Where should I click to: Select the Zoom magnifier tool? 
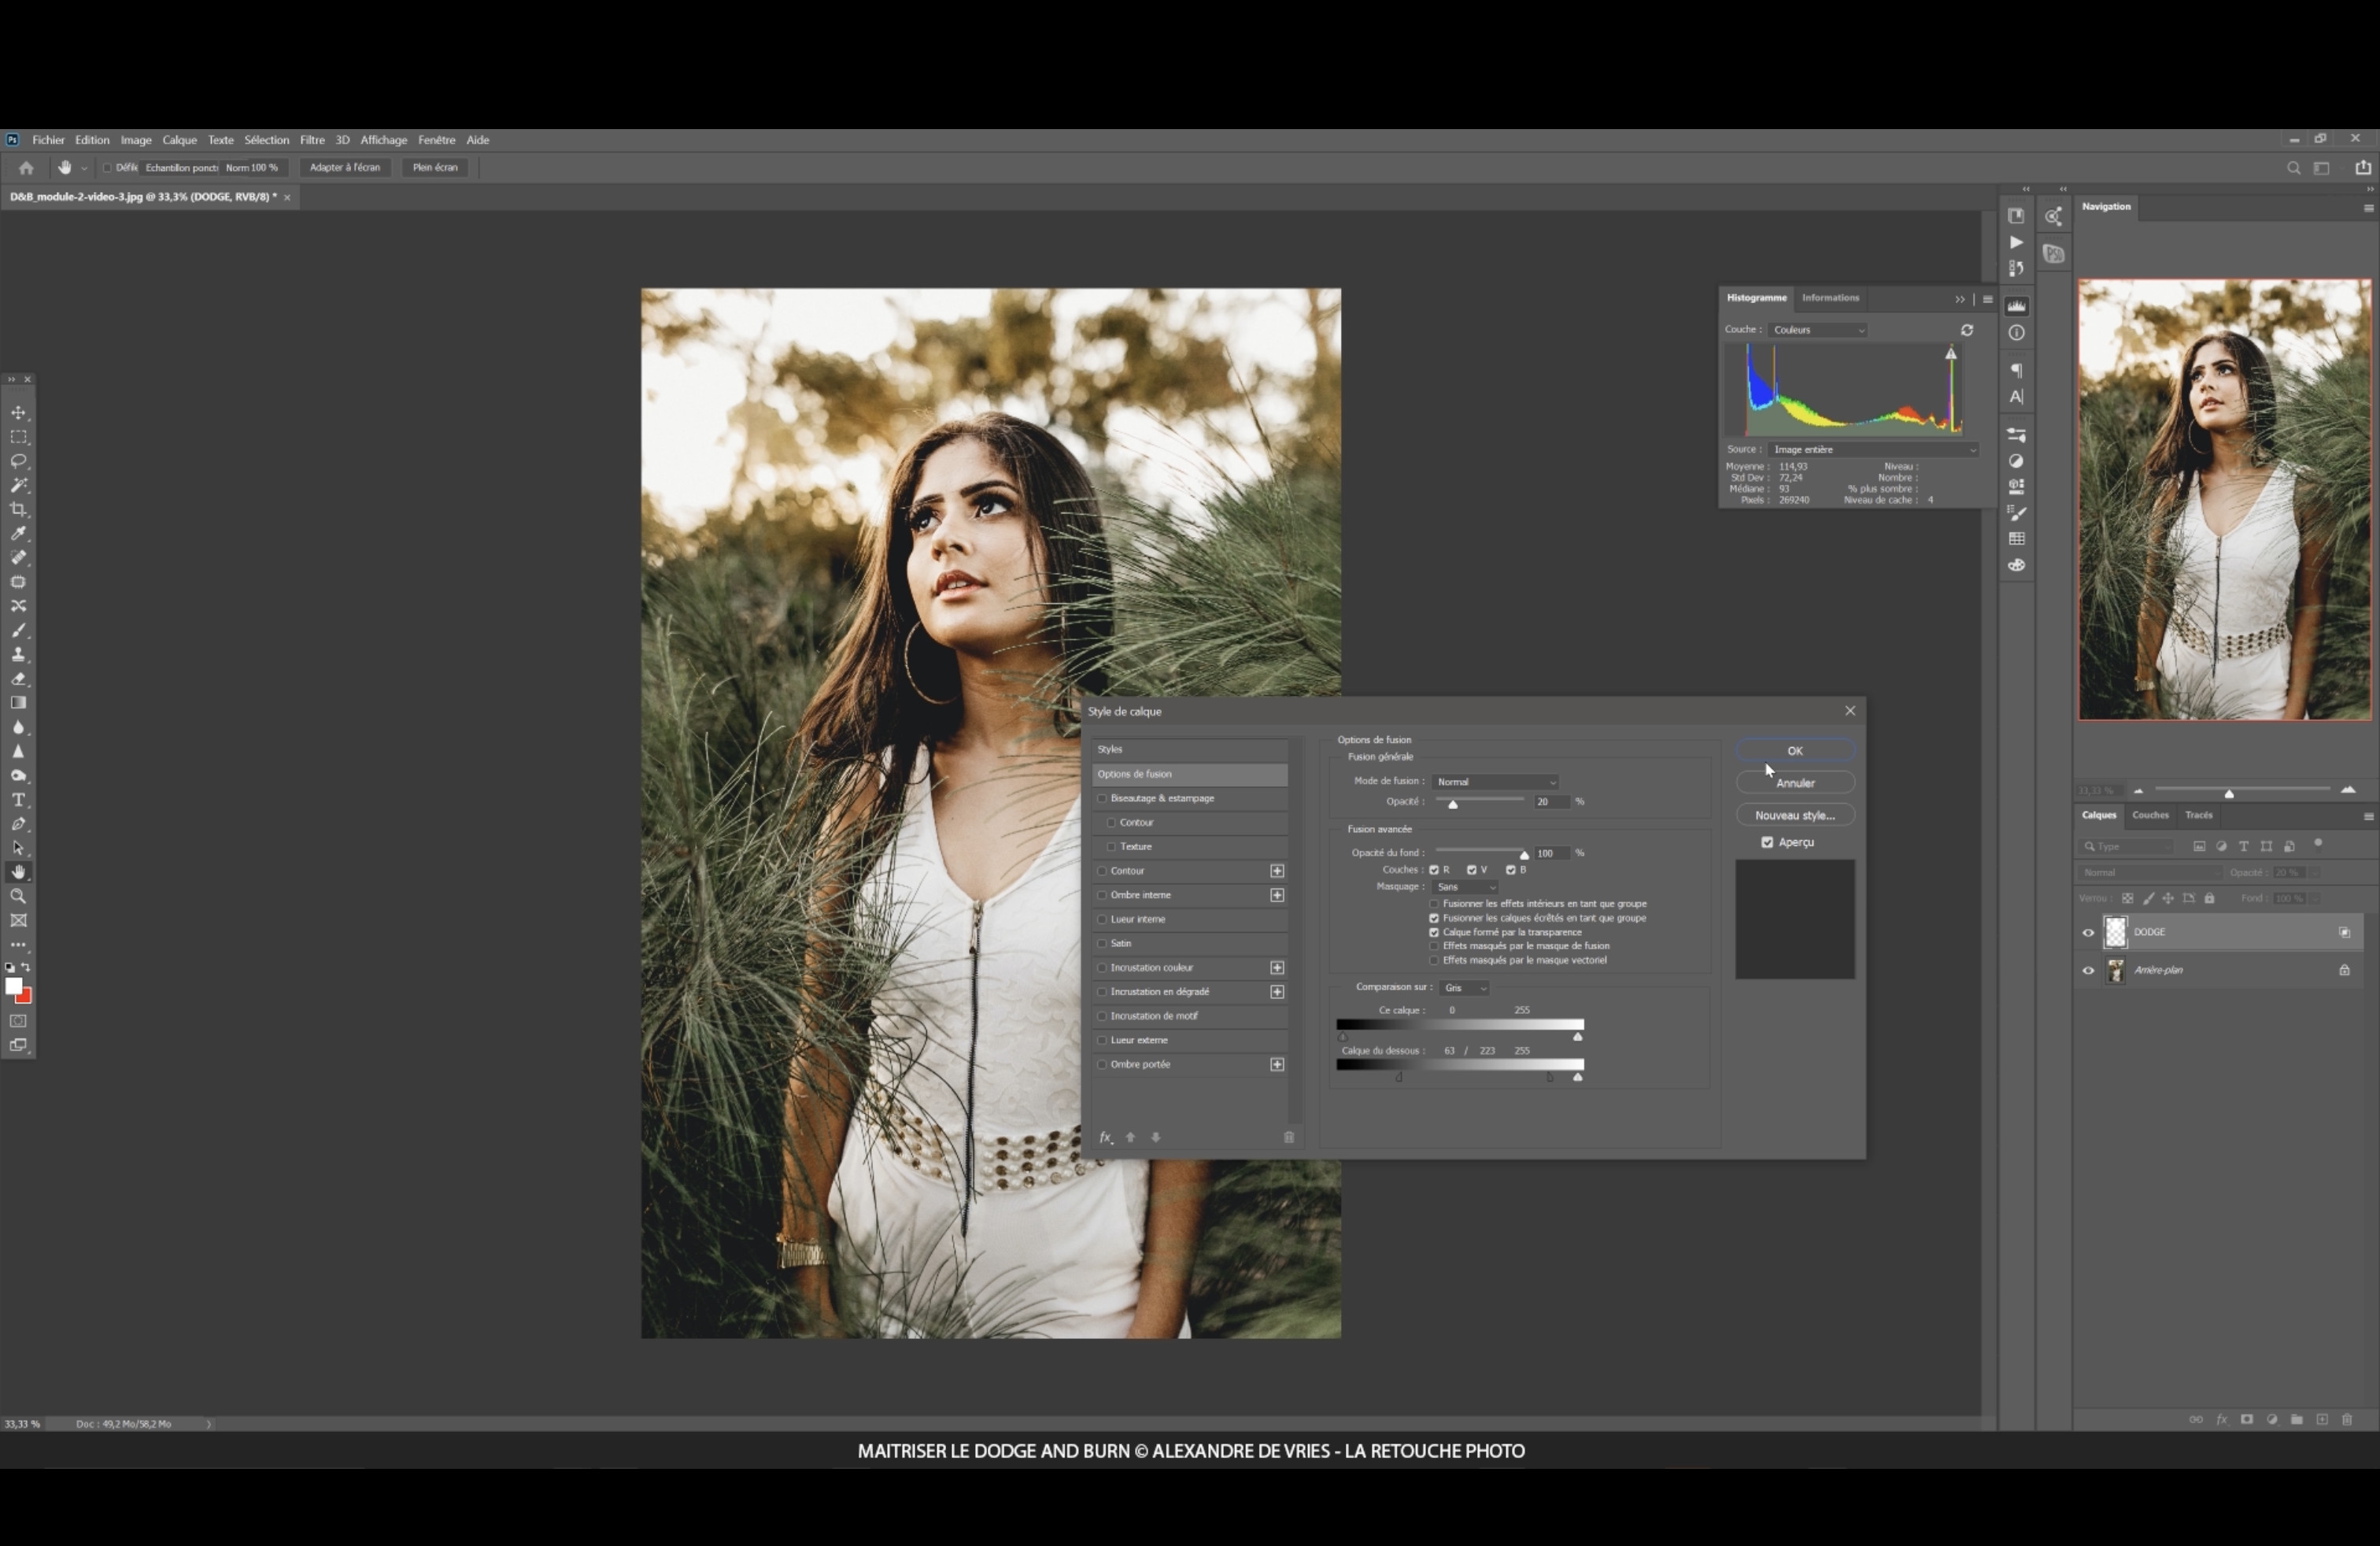(x=18, y=897)
